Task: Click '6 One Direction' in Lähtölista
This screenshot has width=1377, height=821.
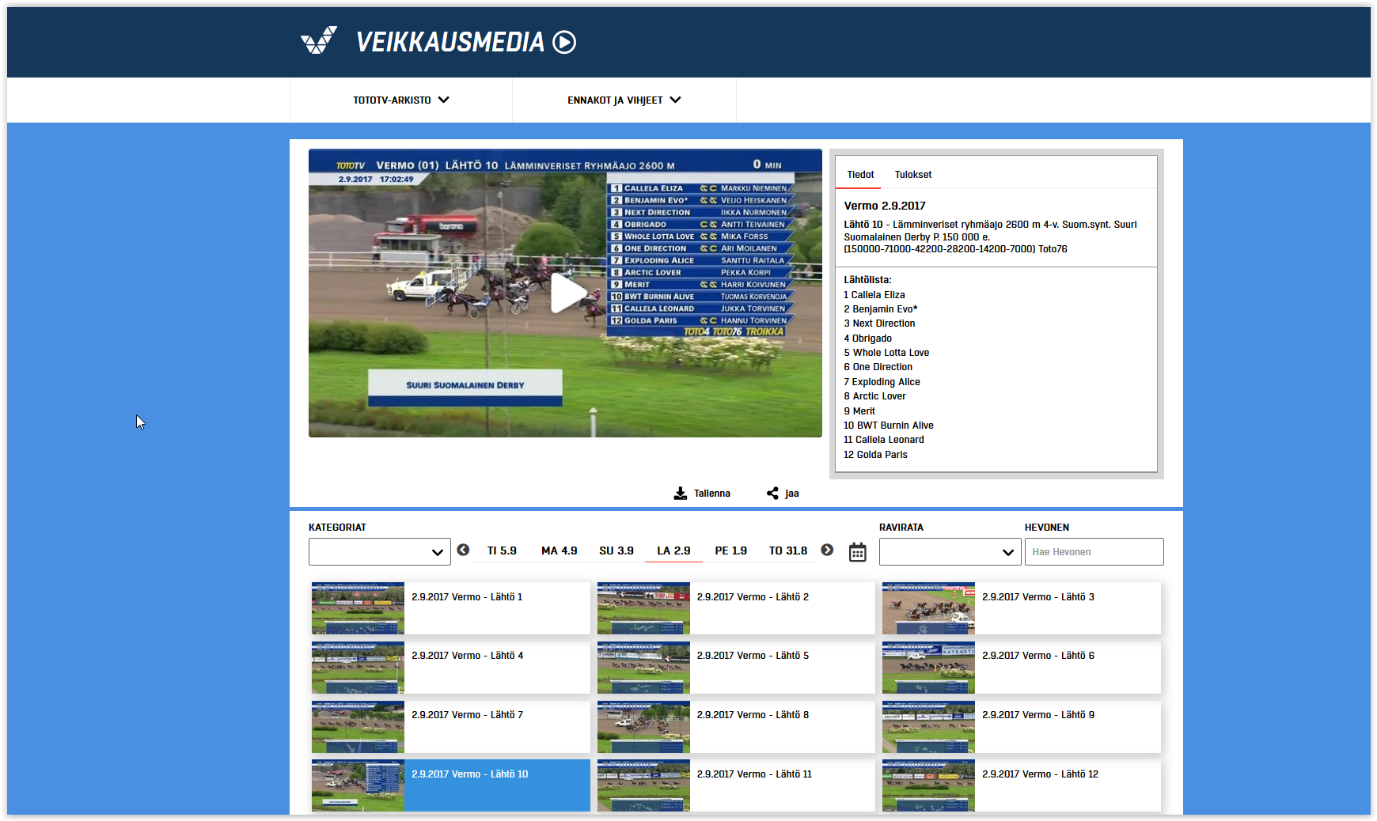Action: [x=878, y=367]
